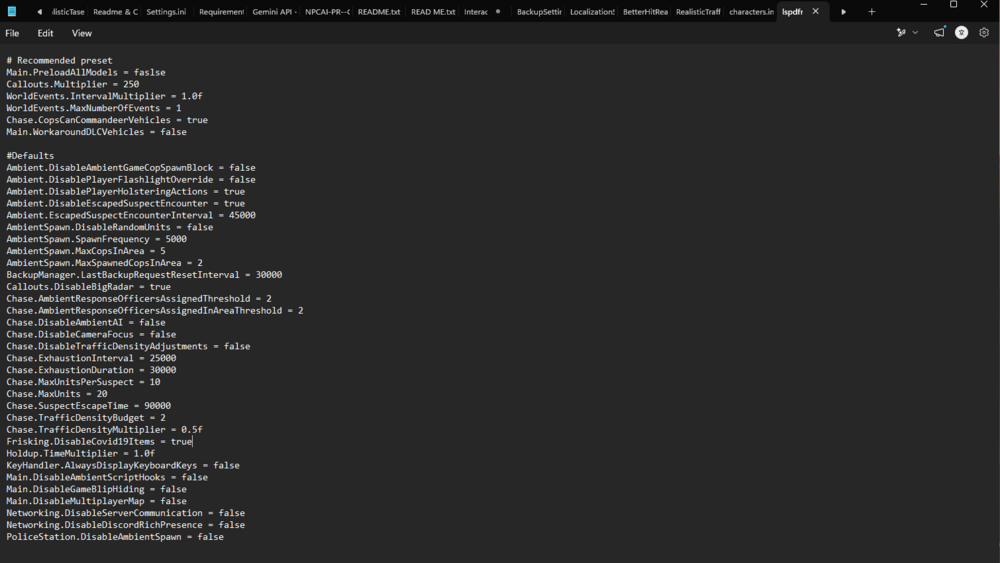Click 'WorldEvents.MaxNumberOfEvents = 1' line
The width and height of the screenshot is (1000, 563).
[94, 108]
